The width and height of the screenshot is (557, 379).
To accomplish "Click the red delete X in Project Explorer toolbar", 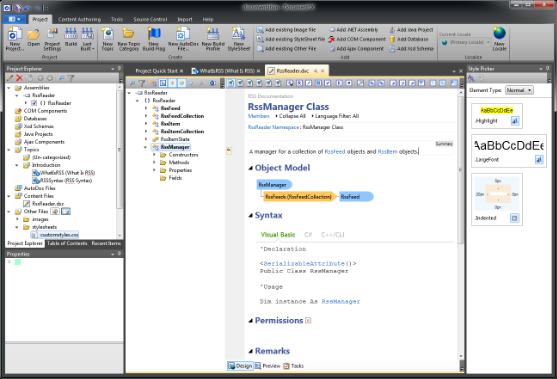I will [19, 78].
